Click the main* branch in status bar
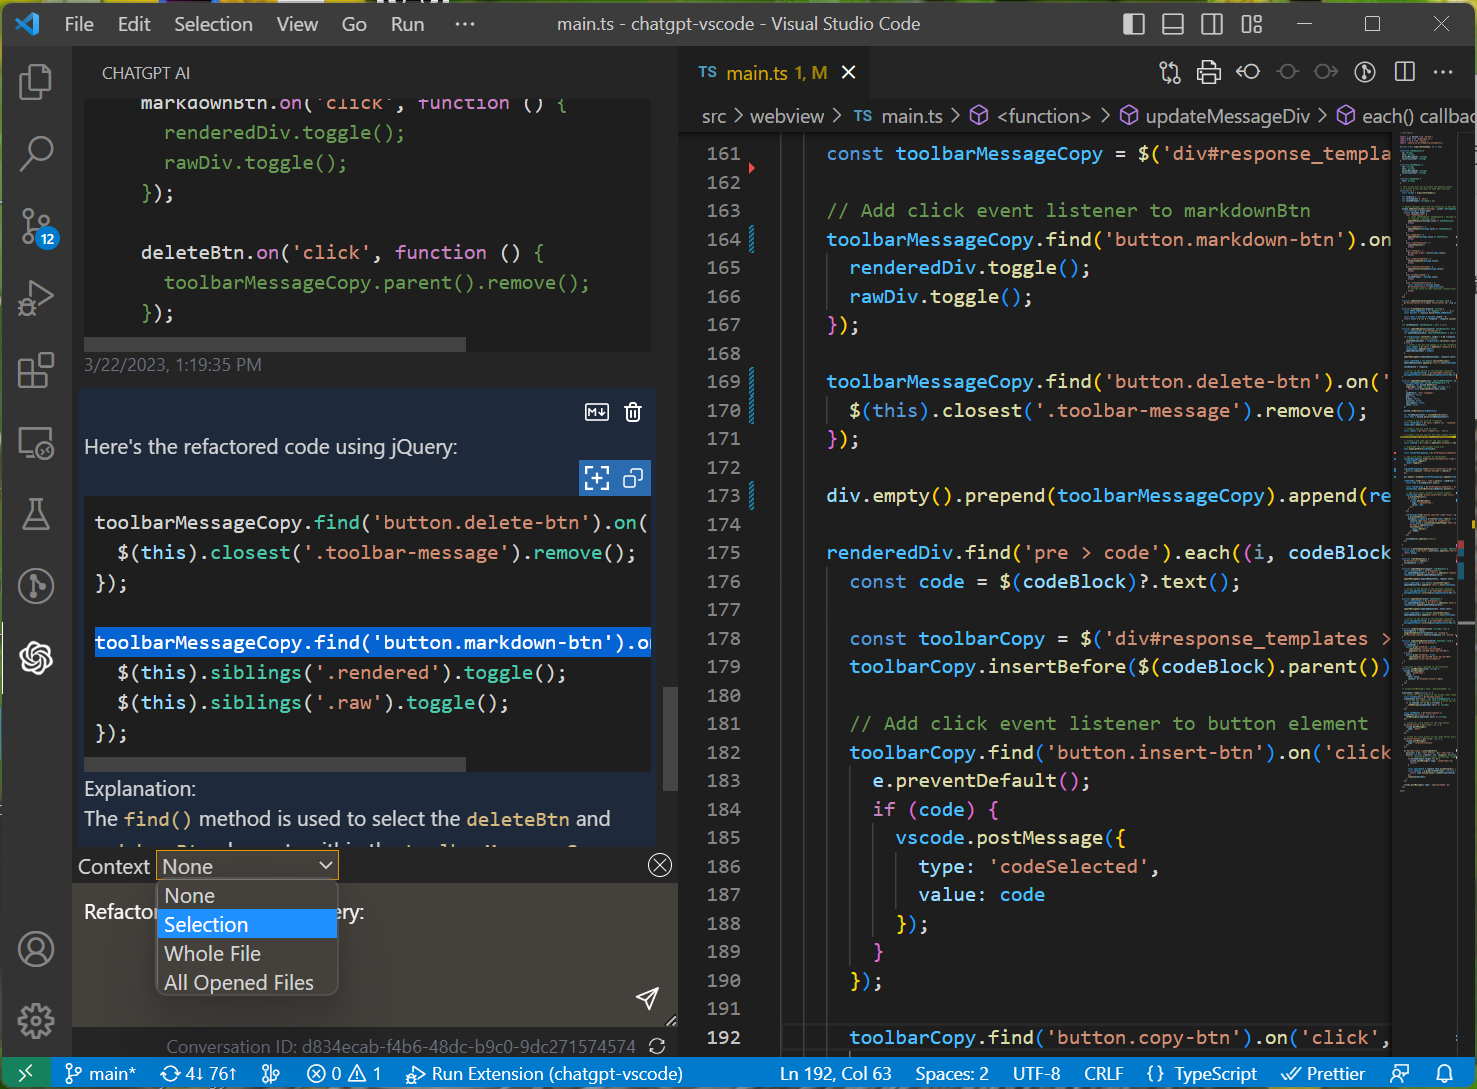Viewport: 1477px width, 1089px height. point(100,1074)
